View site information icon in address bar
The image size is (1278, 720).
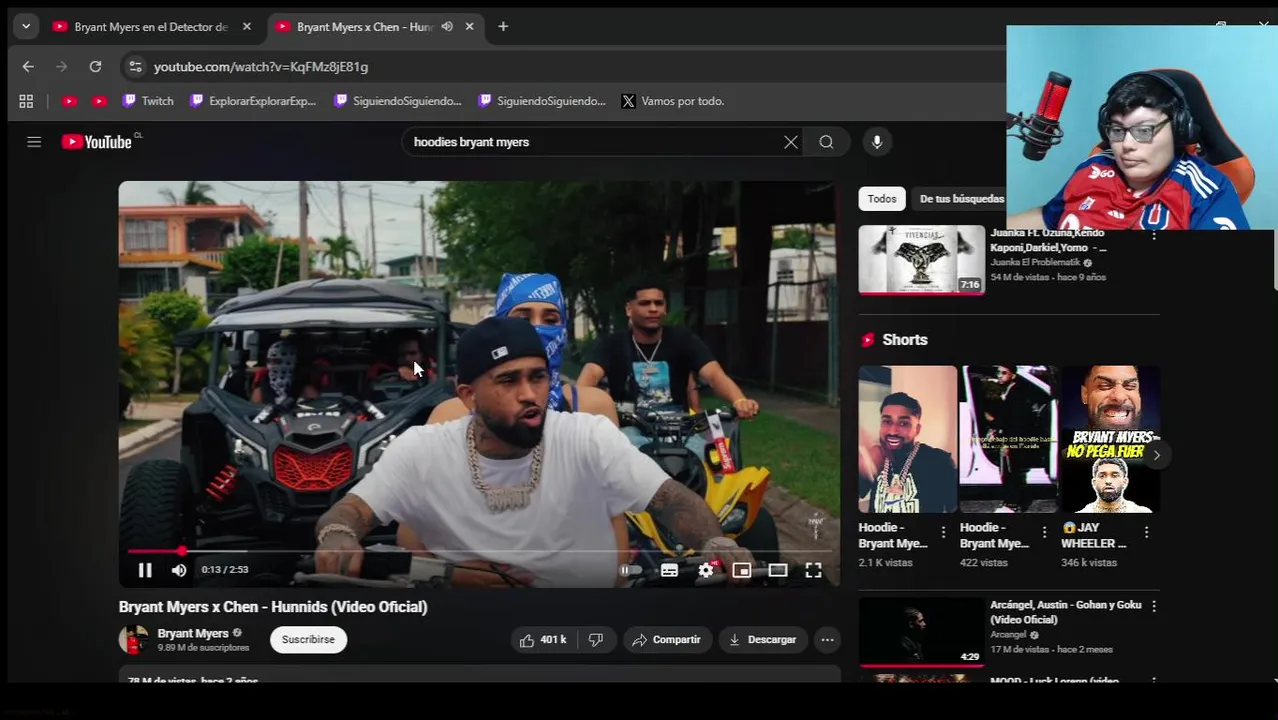point(135,67)
